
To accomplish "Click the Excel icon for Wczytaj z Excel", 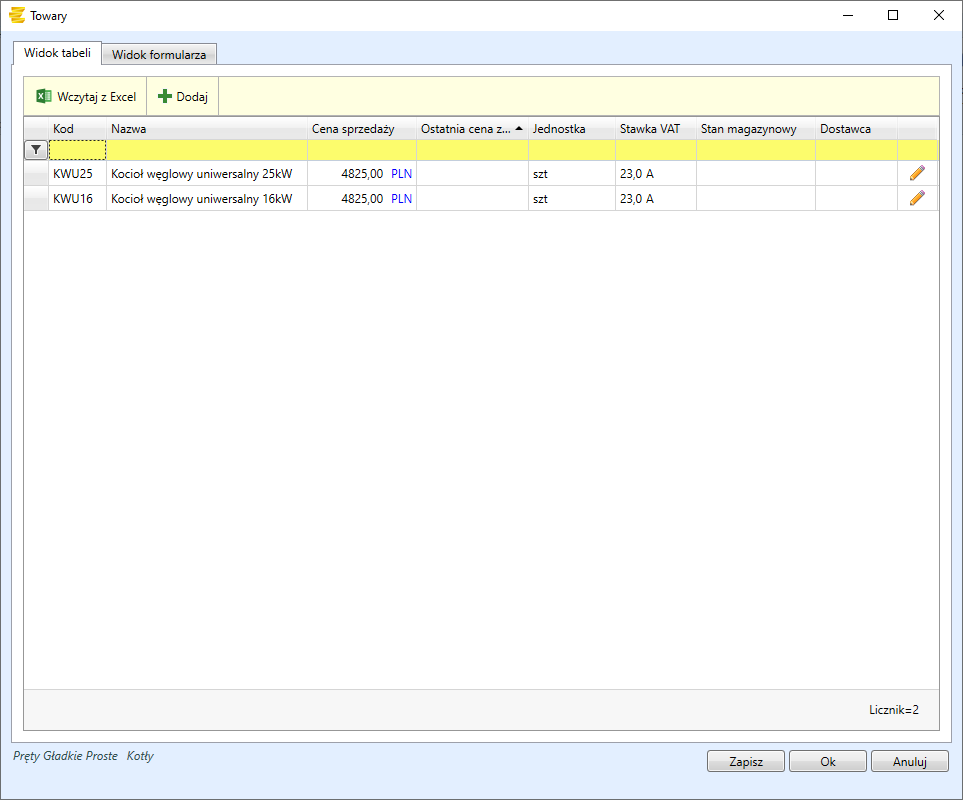I will click(43, 97).
